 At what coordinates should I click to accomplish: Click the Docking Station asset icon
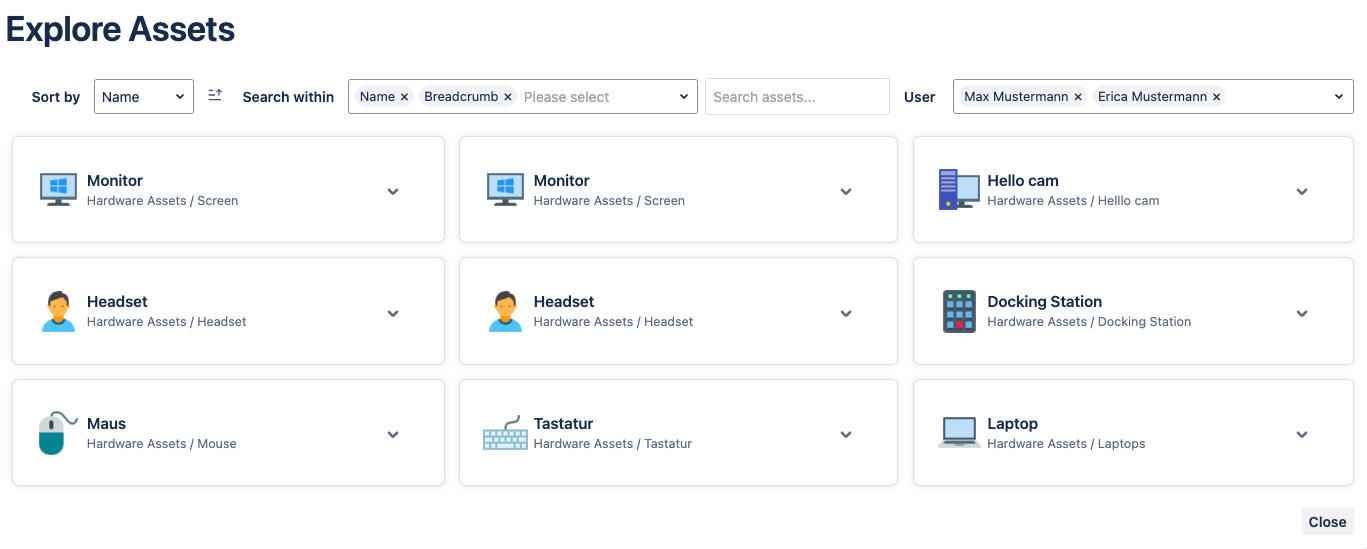pyautogui.click(x=959, y=312)
